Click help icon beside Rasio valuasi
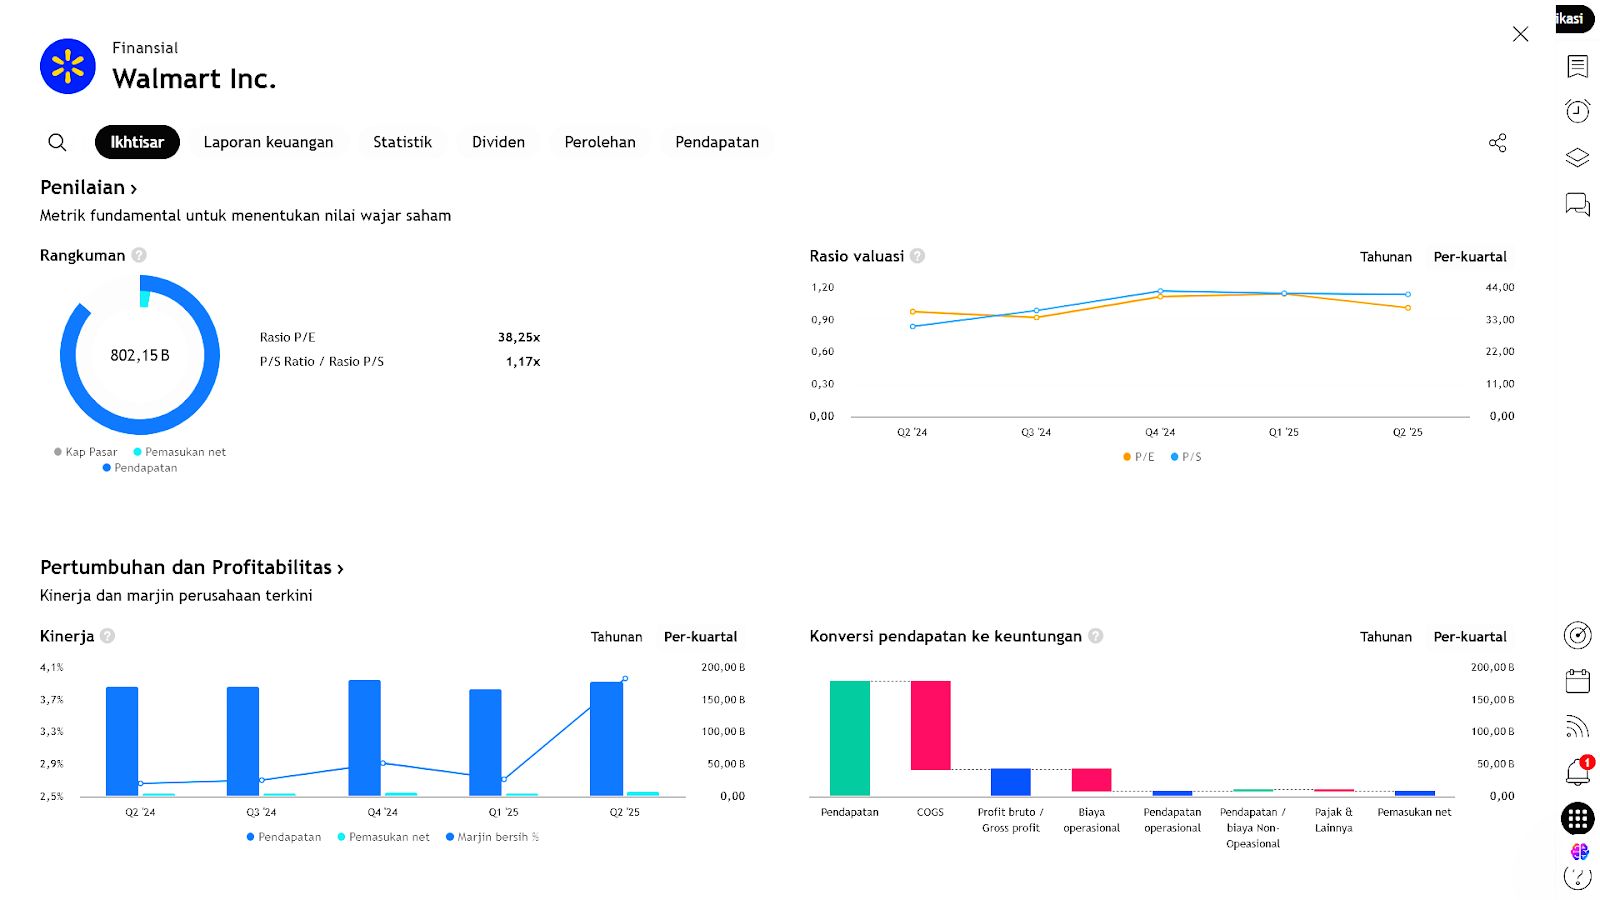The height and width of the screenshot is (900, 1600). (917, 256)
